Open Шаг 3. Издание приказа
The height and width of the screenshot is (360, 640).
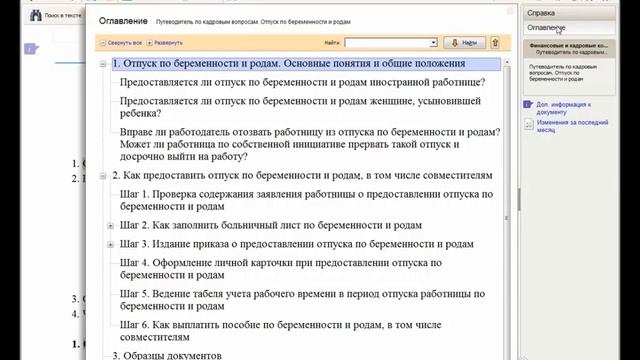296,244
